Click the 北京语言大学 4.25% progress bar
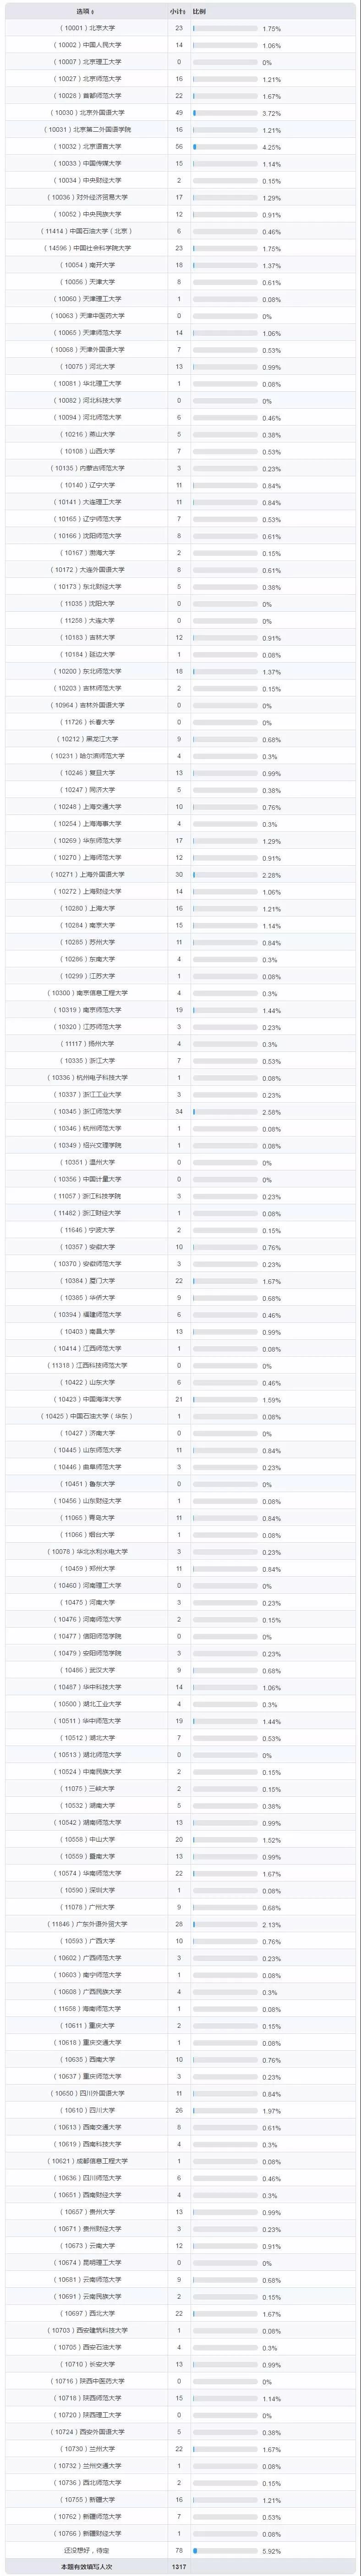The image size is (361, 2576). tap(225, 147)
